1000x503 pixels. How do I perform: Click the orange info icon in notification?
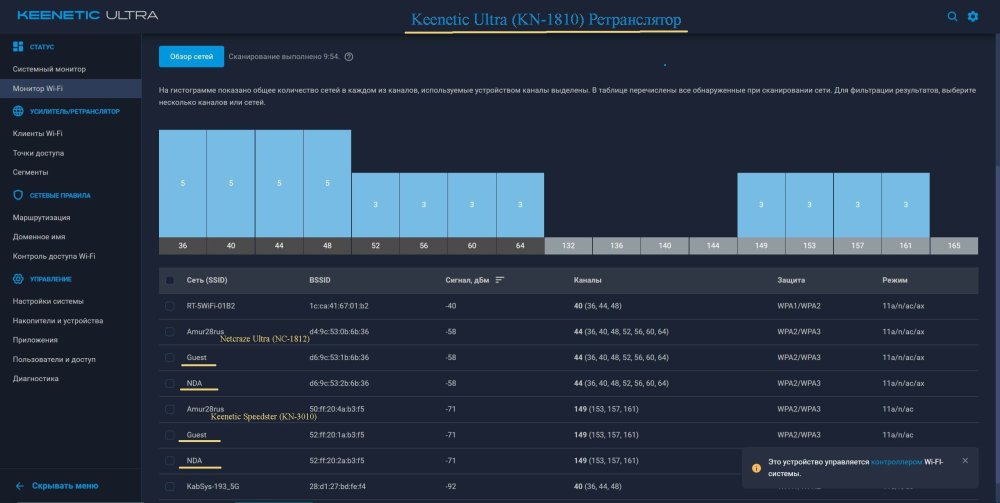click(x=756, y=468)
